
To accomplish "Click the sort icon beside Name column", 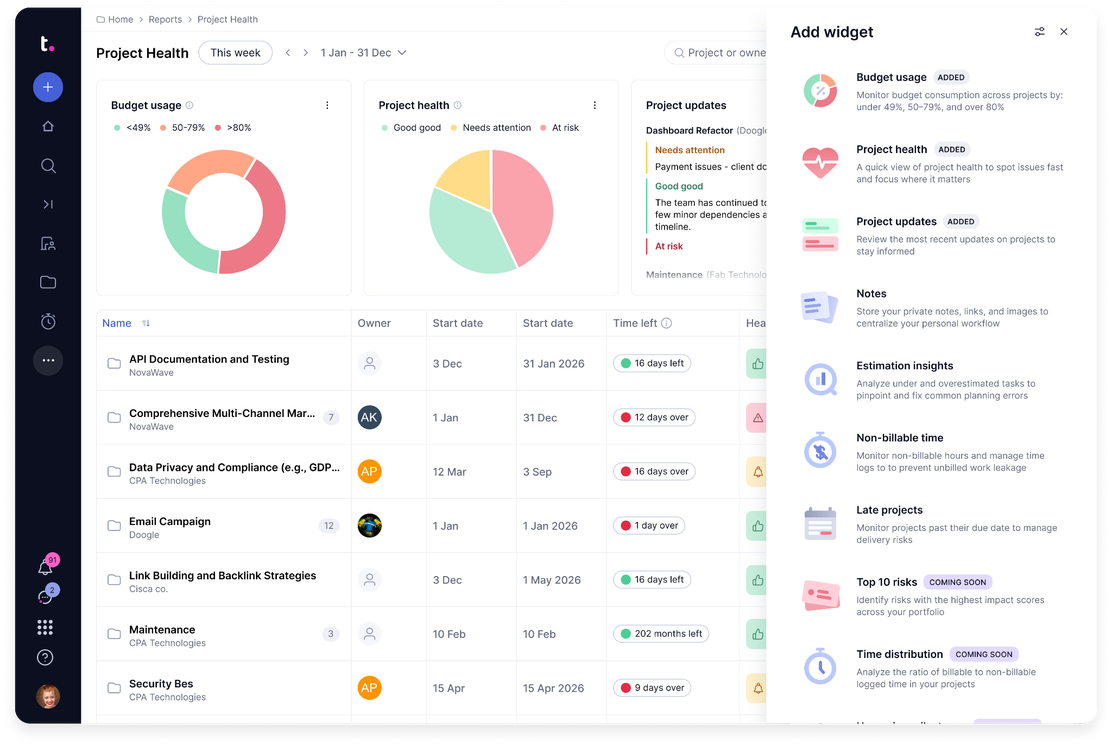I will [x=145, y=323].
